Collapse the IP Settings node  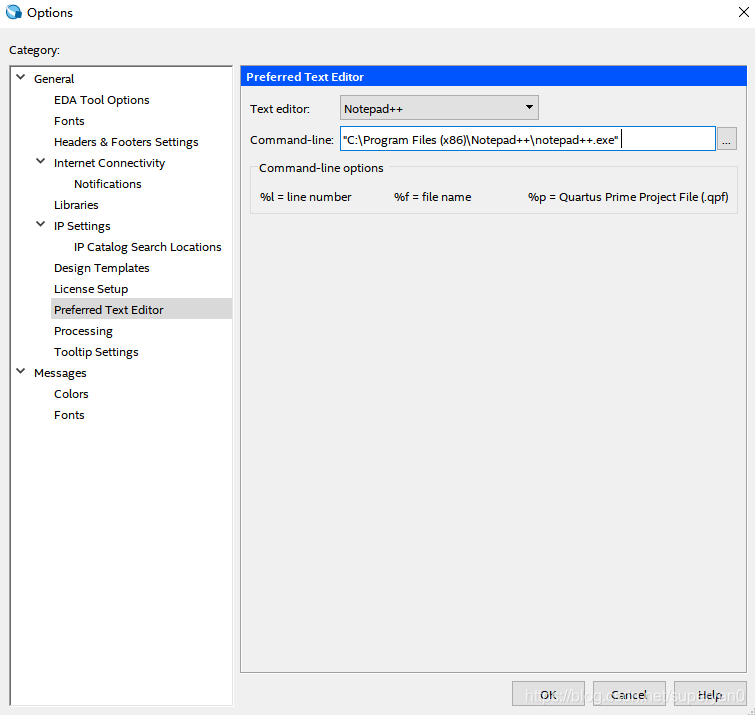[41, 224]
